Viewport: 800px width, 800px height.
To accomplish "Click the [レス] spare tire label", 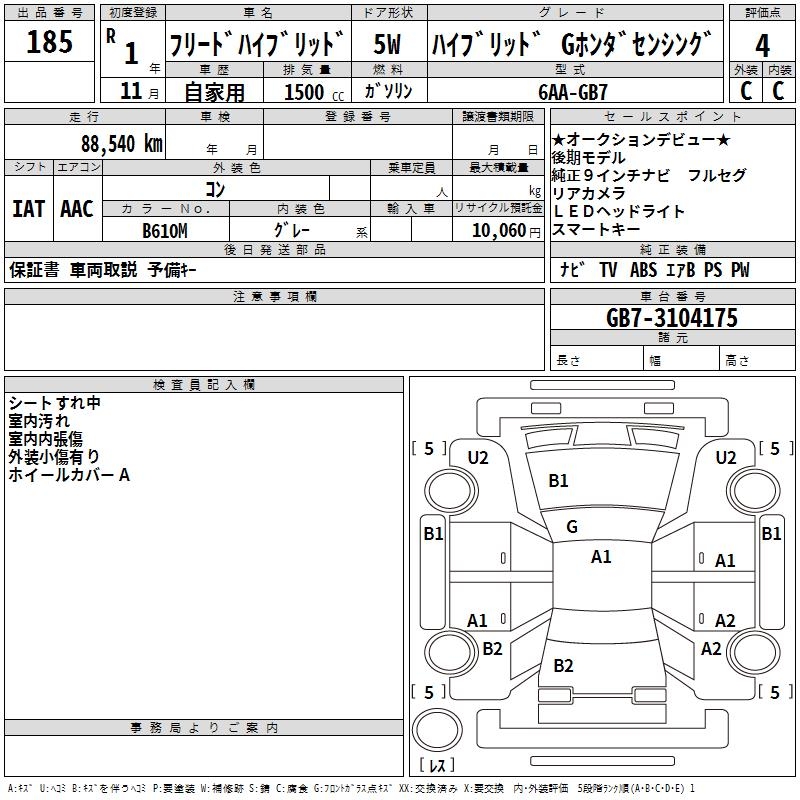I will (437, 765).
